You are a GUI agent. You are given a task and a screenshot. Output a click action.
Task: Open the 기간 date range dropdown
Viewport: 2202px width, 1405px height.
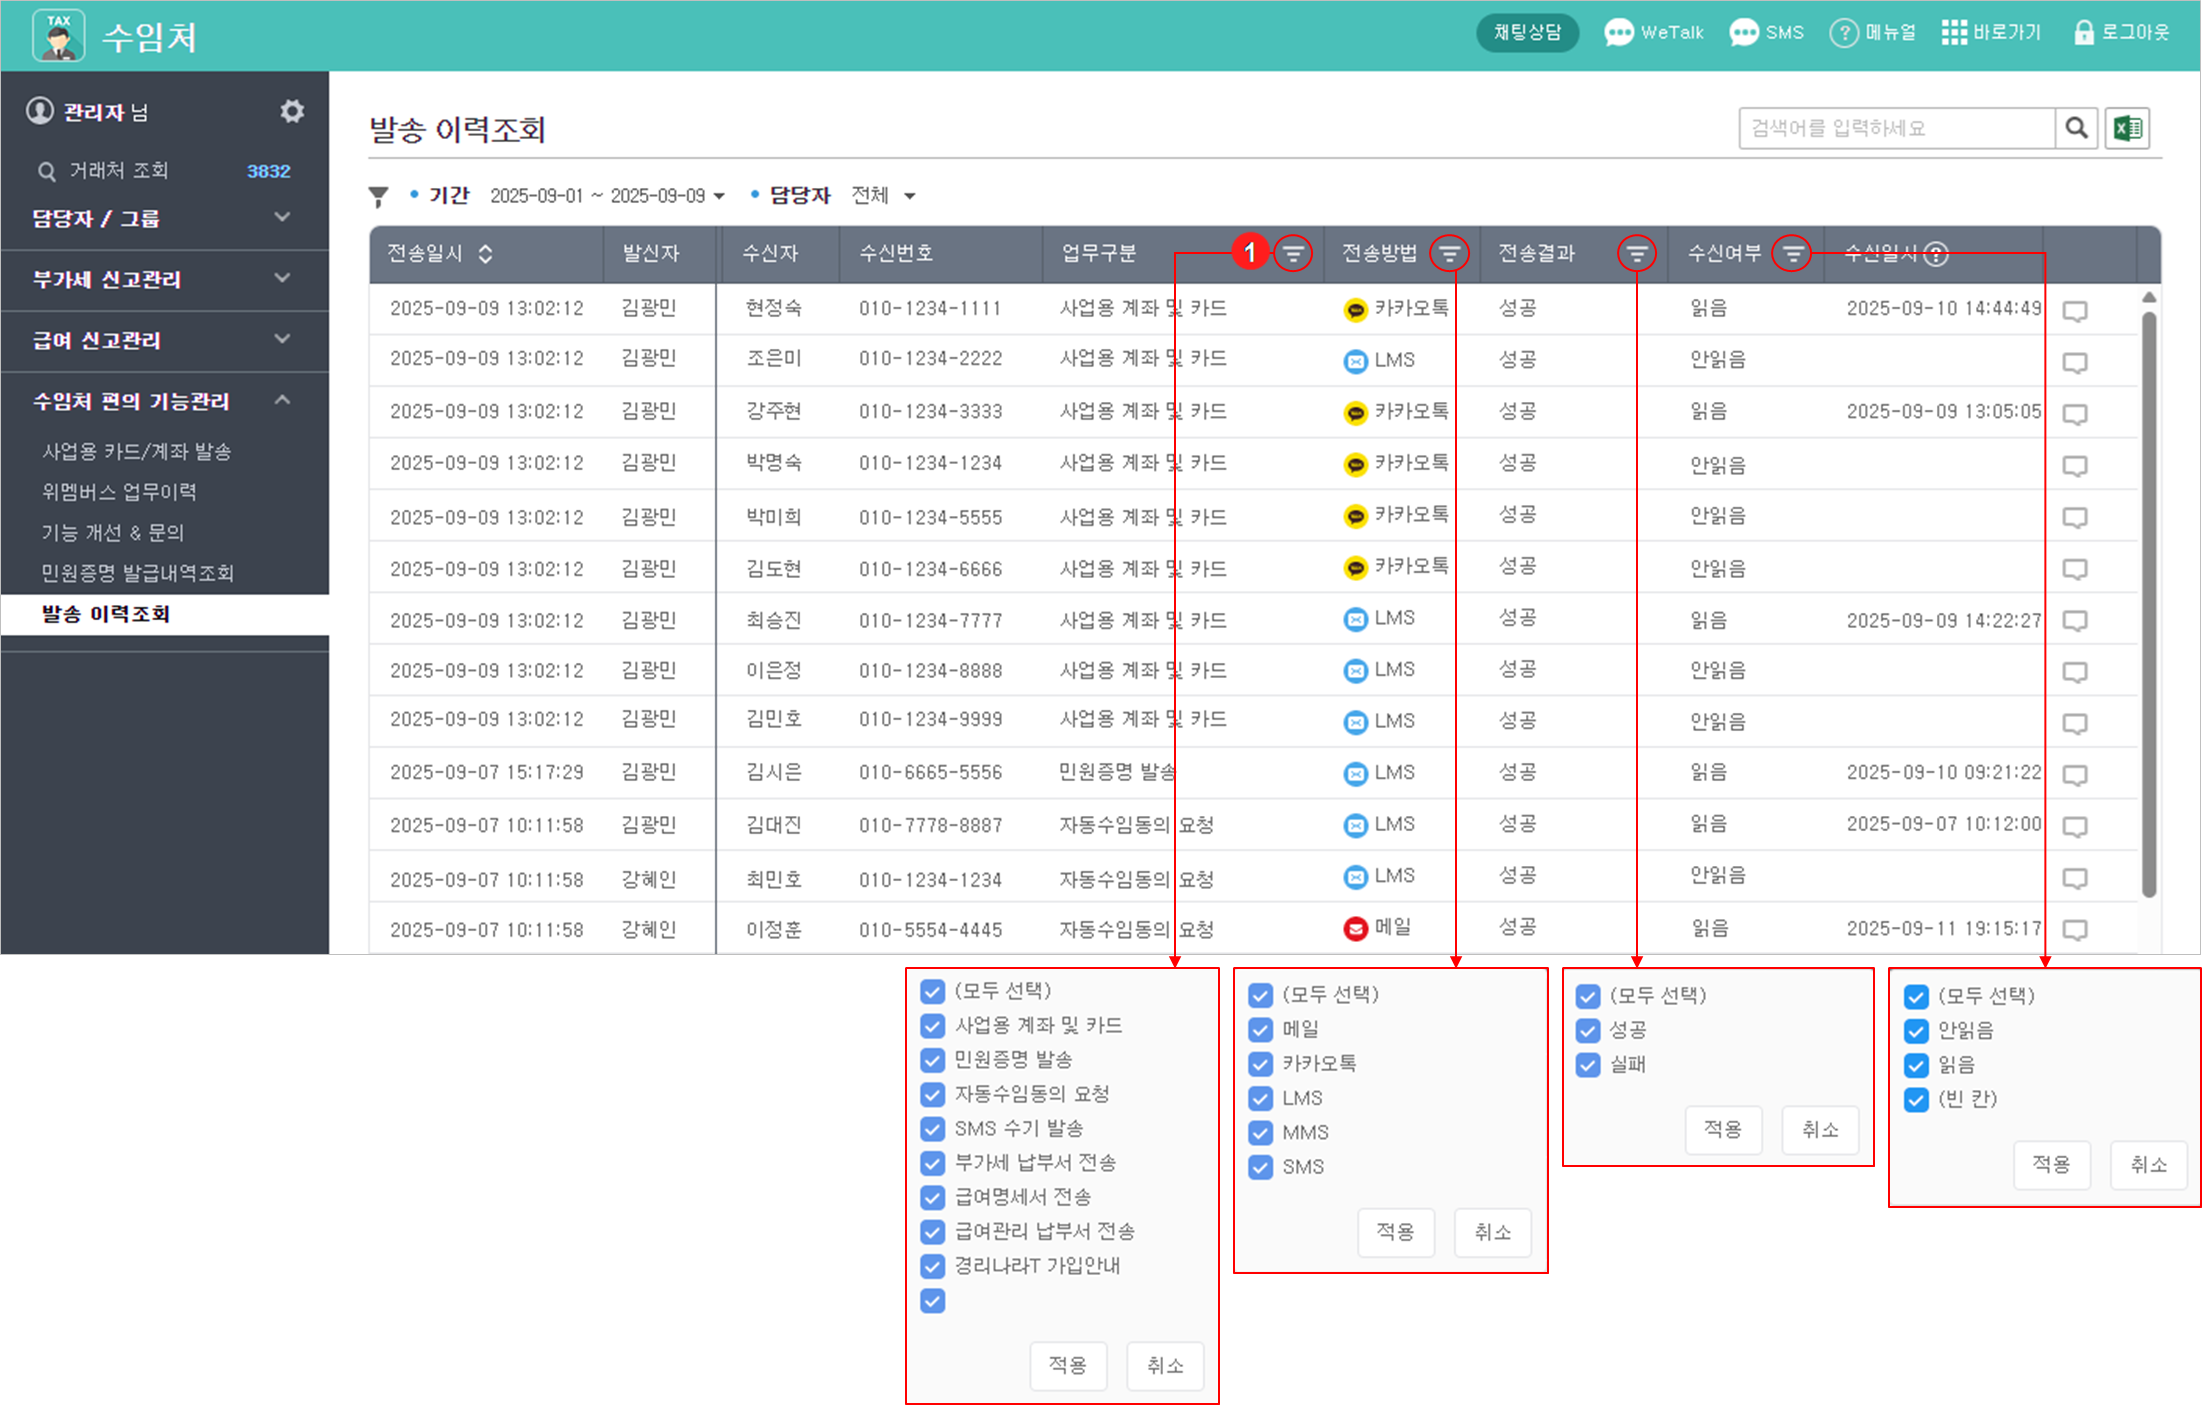coord(607,196)
